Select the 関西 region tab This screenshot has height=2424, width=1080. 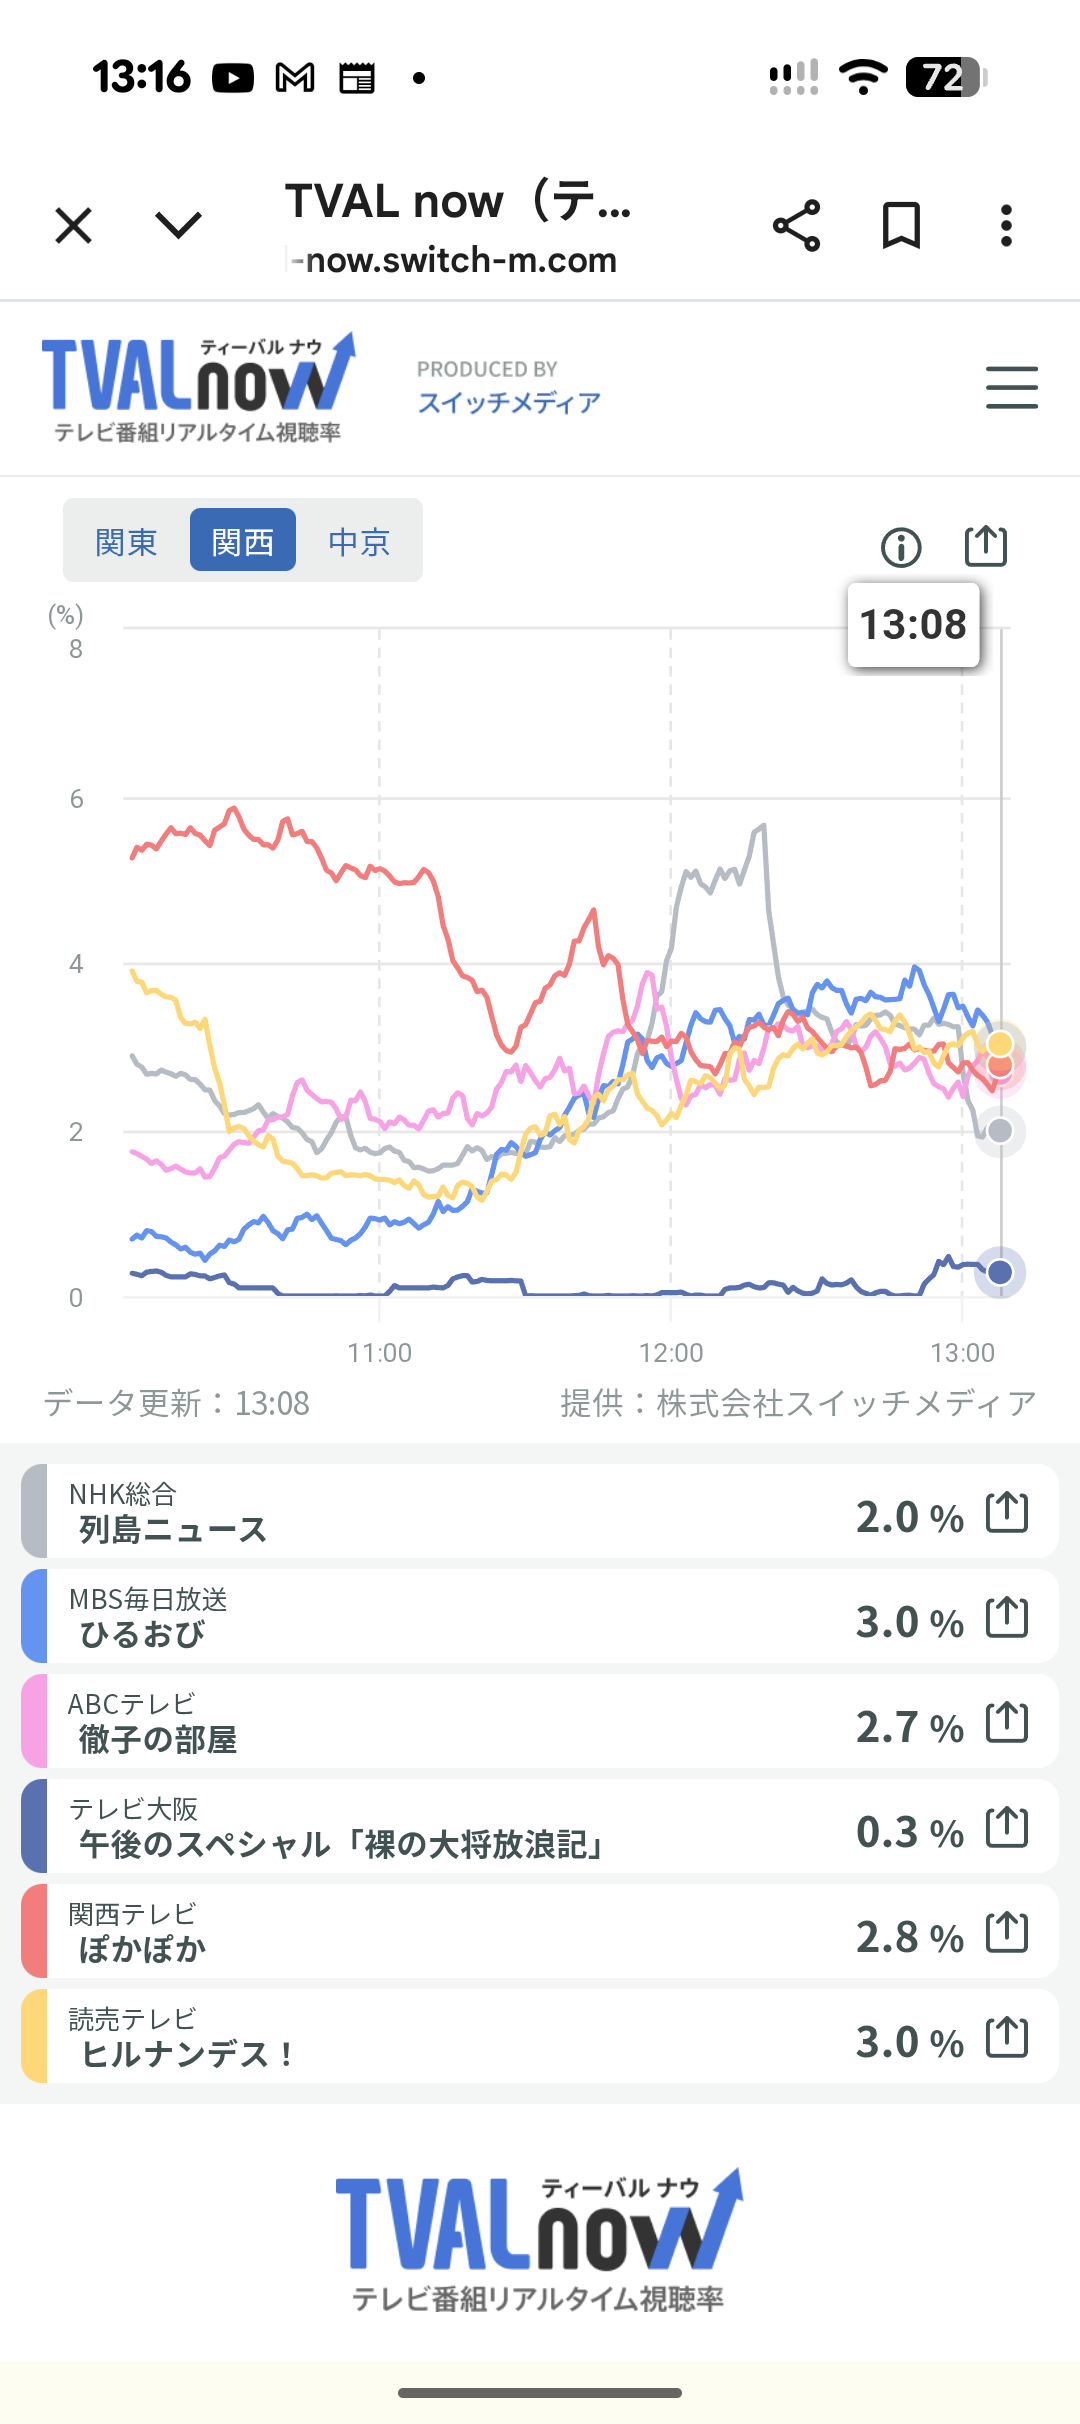pos(243,541)
